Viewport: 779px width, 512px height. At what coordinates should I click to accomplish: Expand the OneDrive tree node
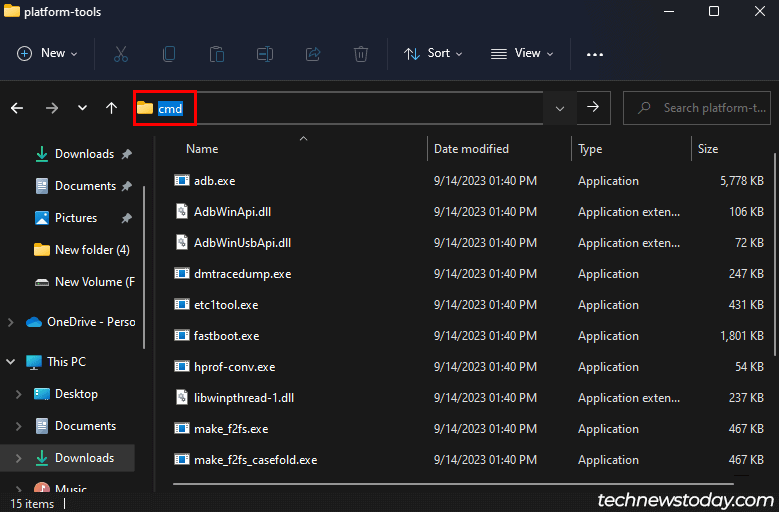point(11,322)
